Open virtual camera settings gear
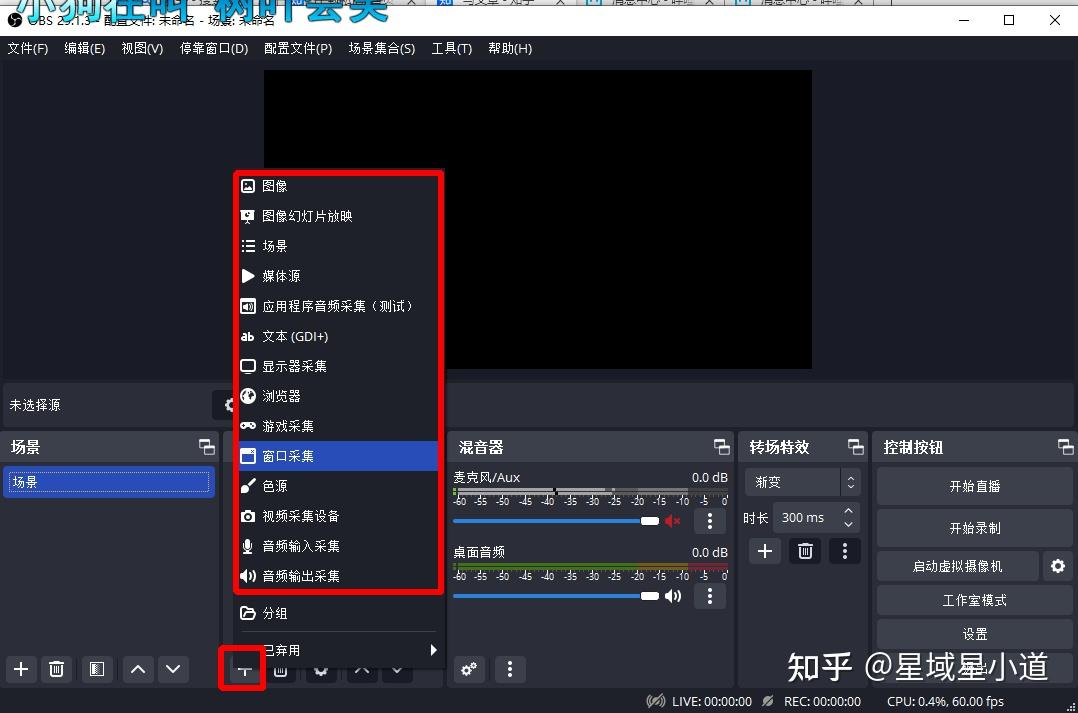The width and height of the screenshot is (1078, 713). pyautogui.click(x=1058, y=566)
